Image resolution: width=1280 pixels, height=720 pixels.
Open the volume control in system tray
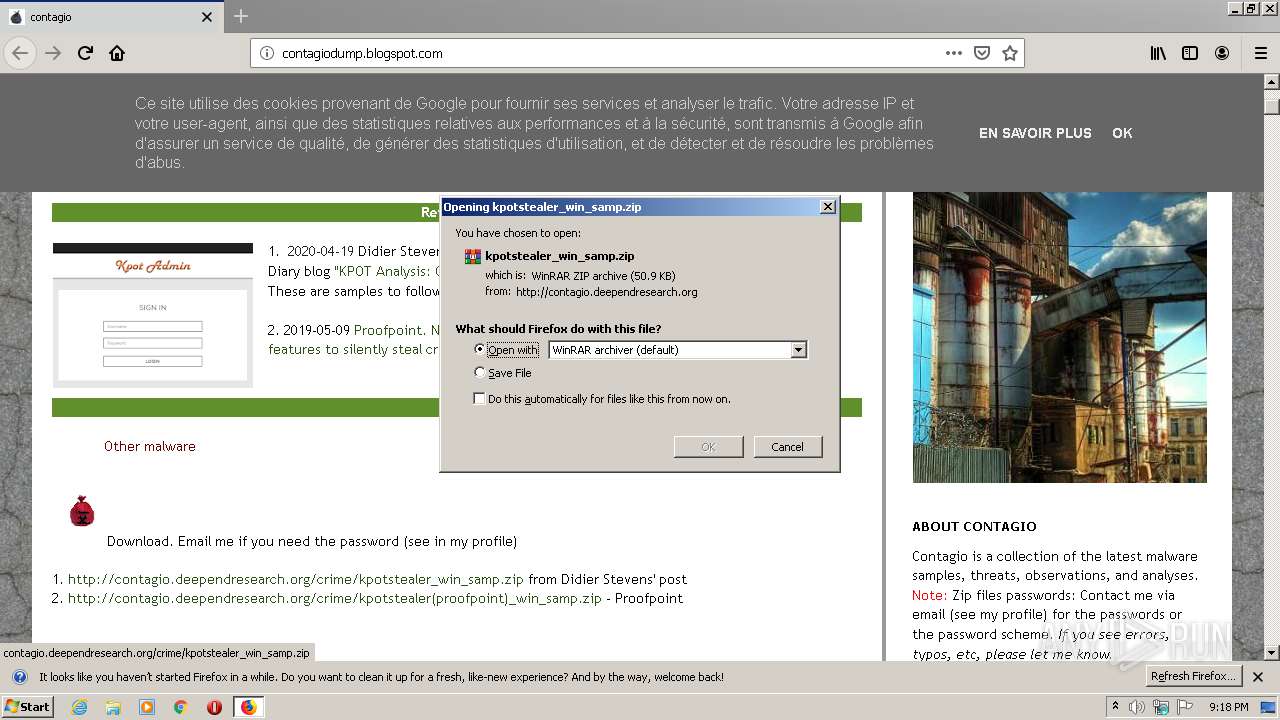[1137, 707]
